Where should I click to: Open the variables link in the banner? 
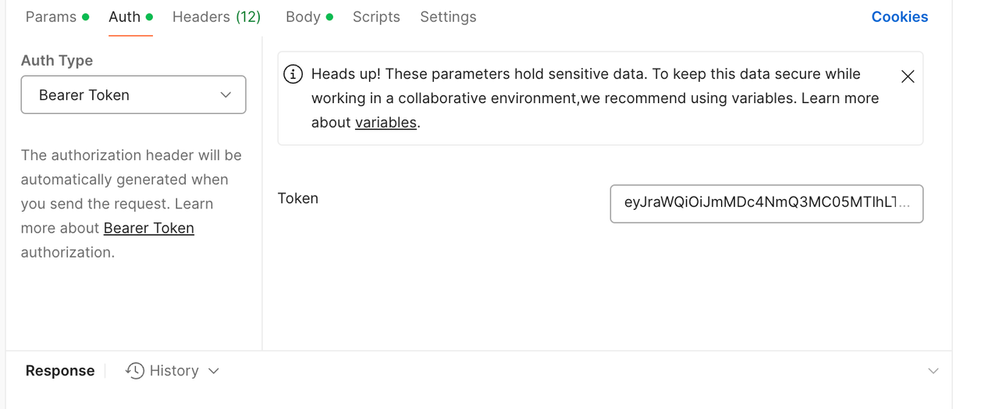(x=385, y=123)
